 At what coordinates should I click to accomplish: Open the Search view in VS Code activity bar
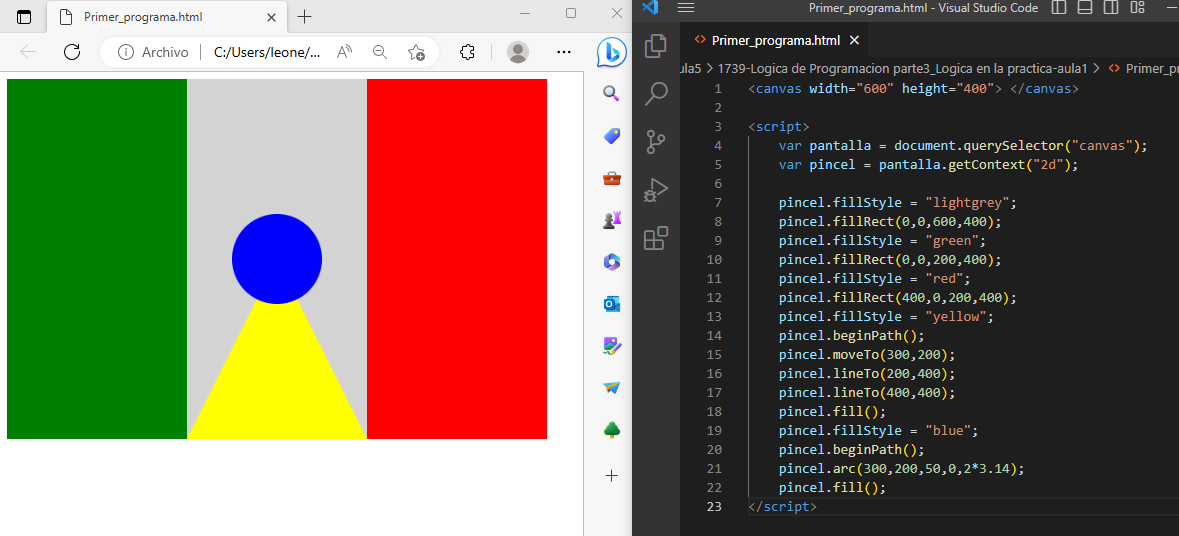click(656, 93)
